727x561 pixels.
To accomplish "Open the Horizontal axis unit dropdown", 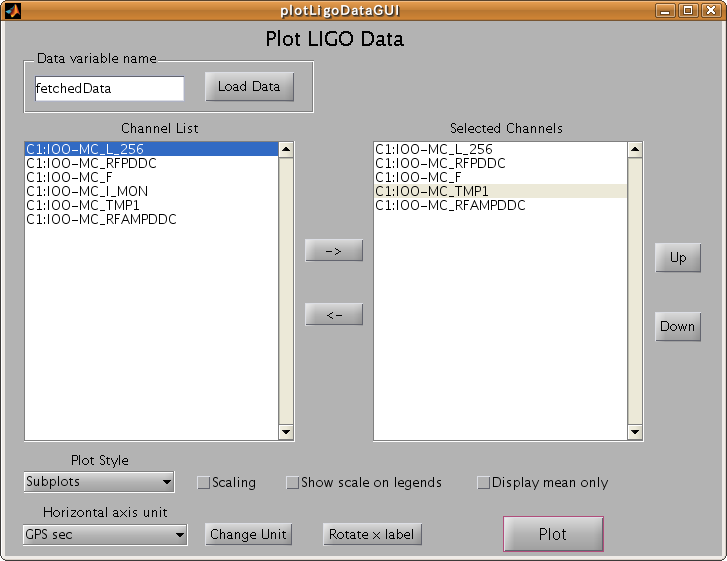I will [x=105, y=535].
